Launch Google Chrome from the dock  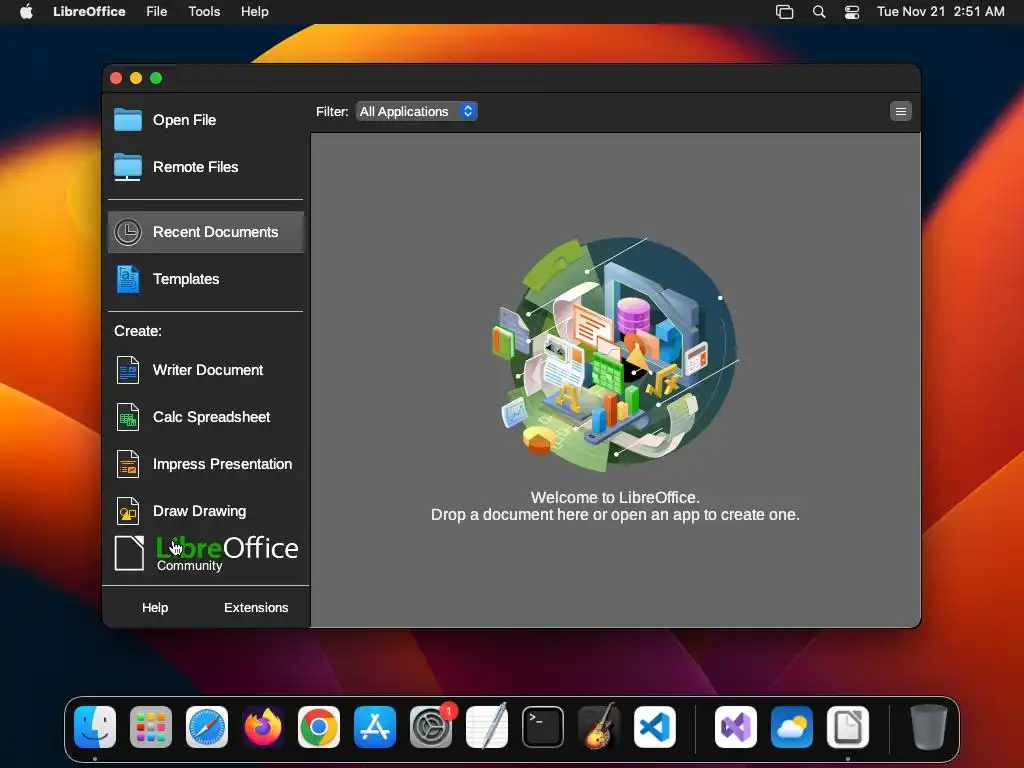click(319, 727)
